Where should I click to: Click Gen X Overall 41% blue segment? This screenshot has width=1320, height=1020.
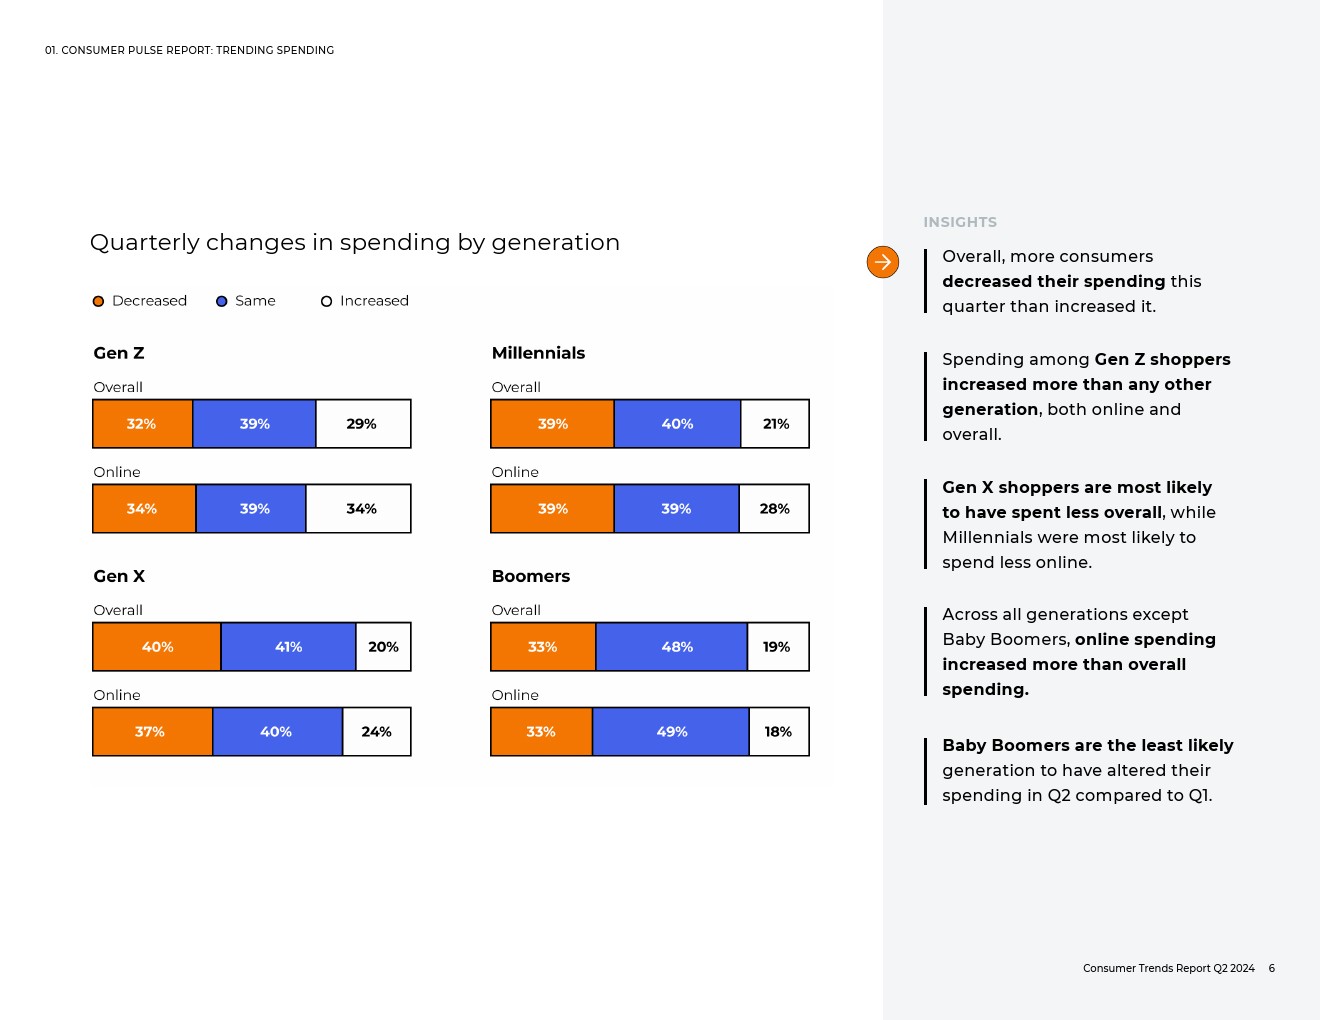(x=288, y=647)
